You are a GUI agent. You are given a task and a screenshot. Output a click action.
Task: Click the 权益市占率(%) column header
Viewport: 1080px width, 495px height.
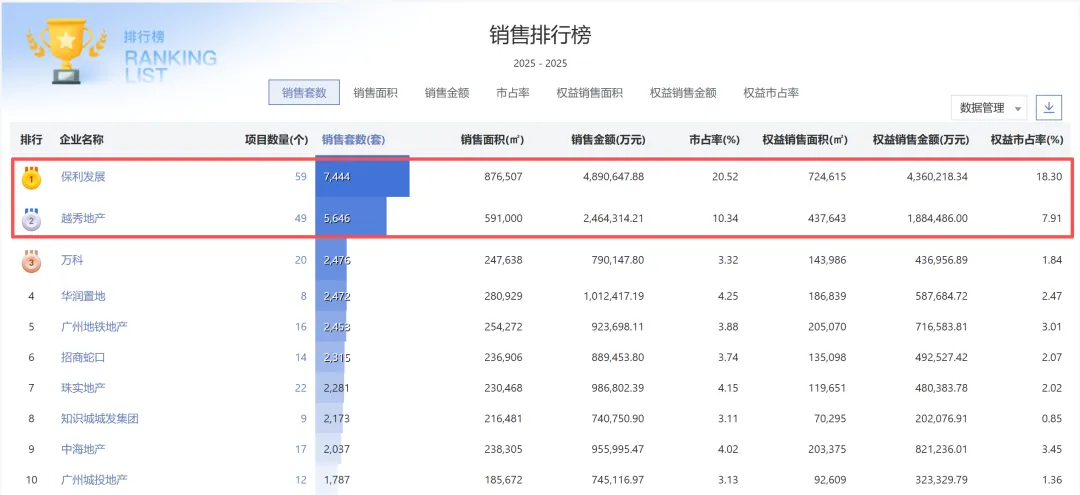click(x=1028, y=140)
